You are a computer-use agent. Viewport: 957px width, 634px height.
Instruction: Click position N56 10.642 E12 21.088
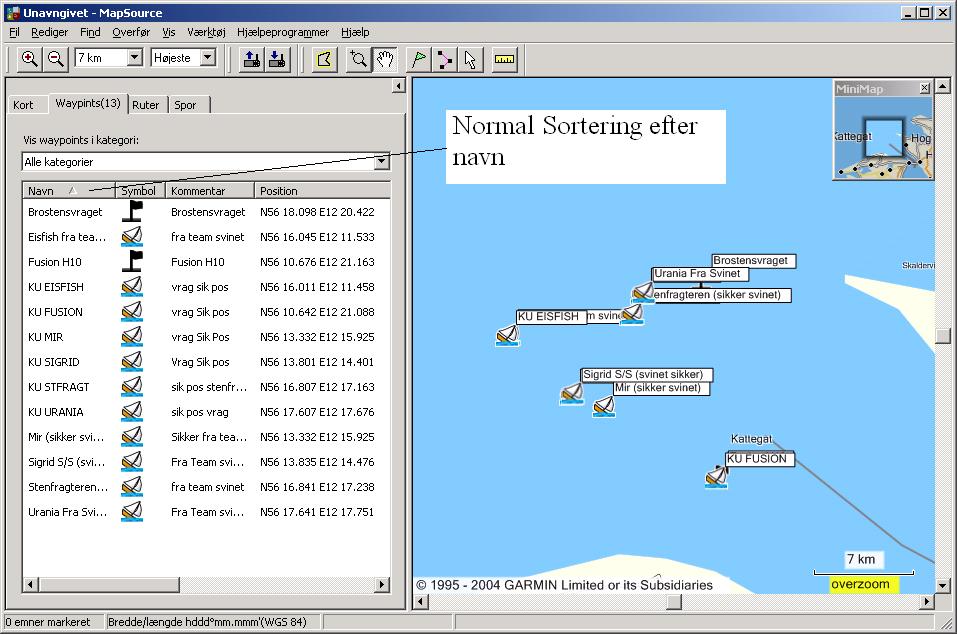click(317, 312)
